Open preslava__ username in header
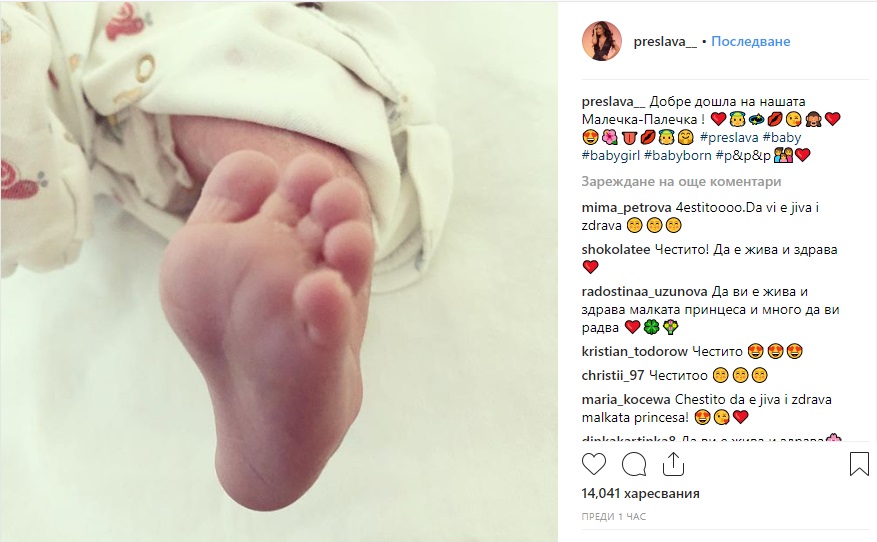The image size is (877, 542). tap(665, 41)
